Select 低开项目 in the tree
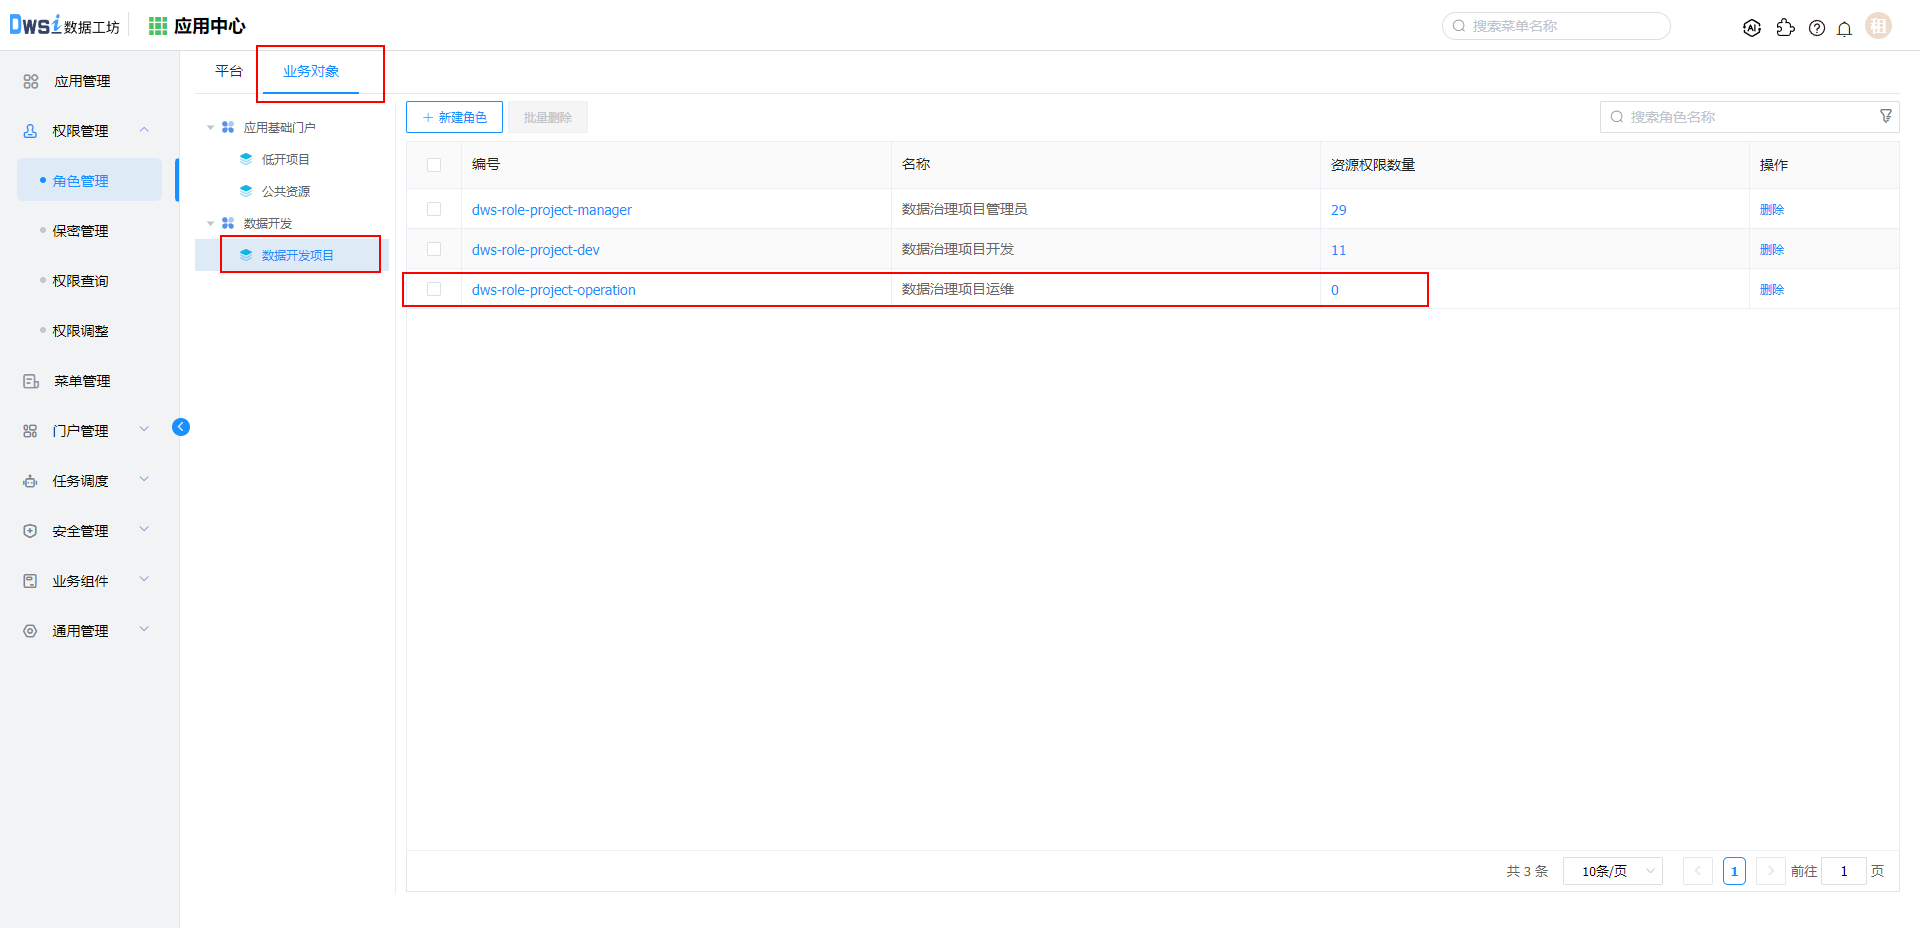 point(285,159)
